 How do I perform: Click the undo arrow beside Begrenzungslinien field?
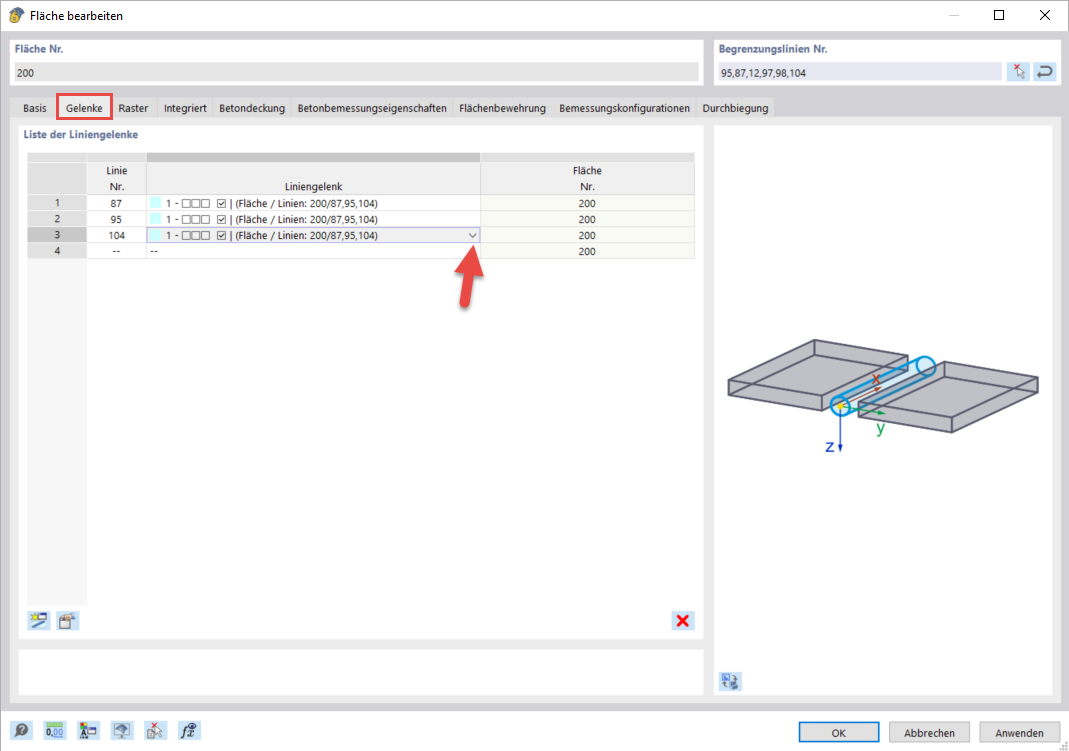pyautogui.click(x=1044, y=71)
